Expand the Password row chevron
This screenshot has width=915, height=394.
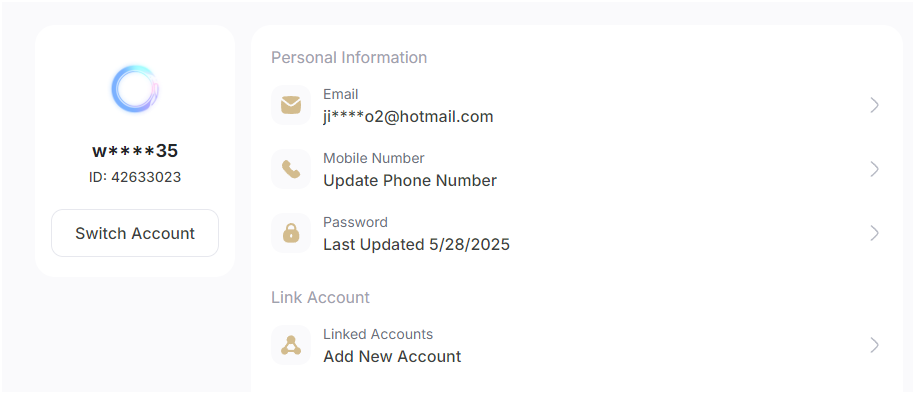(x=874, y=233)
